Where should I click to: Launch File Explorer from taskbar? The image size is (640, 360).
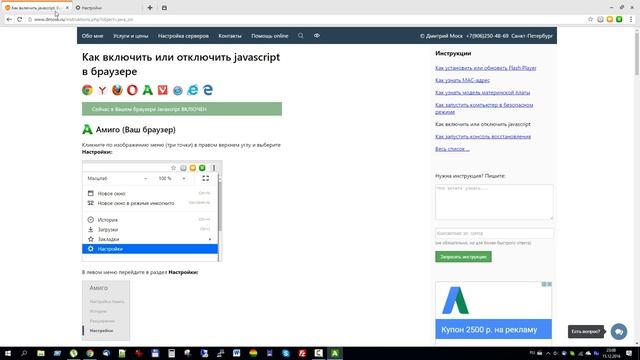click(x=41, y=353)
